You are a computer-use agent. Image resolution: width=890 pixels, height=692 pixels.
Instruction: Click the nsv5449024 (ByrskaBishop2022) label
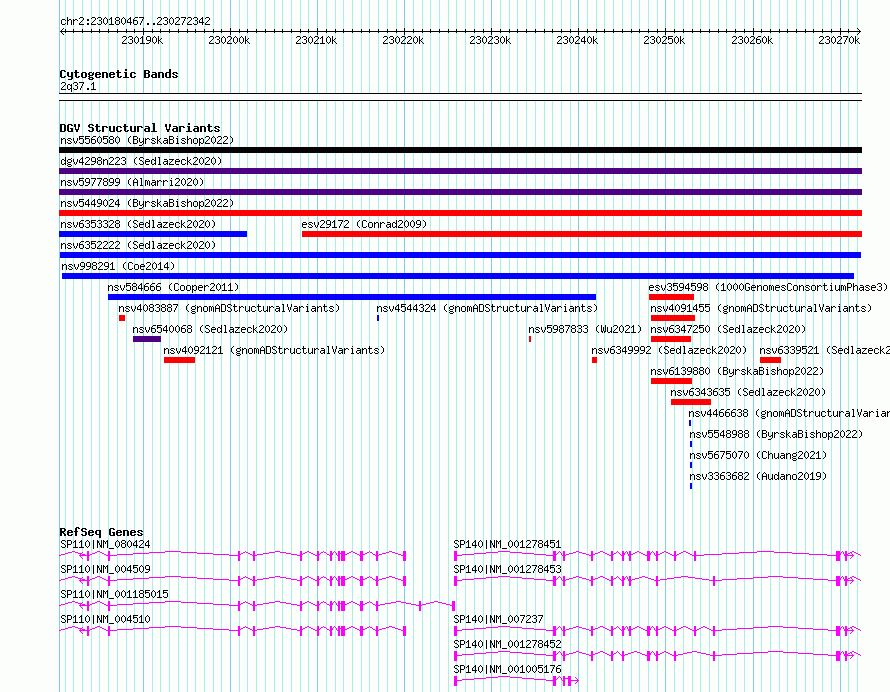[x=147, y=203]
